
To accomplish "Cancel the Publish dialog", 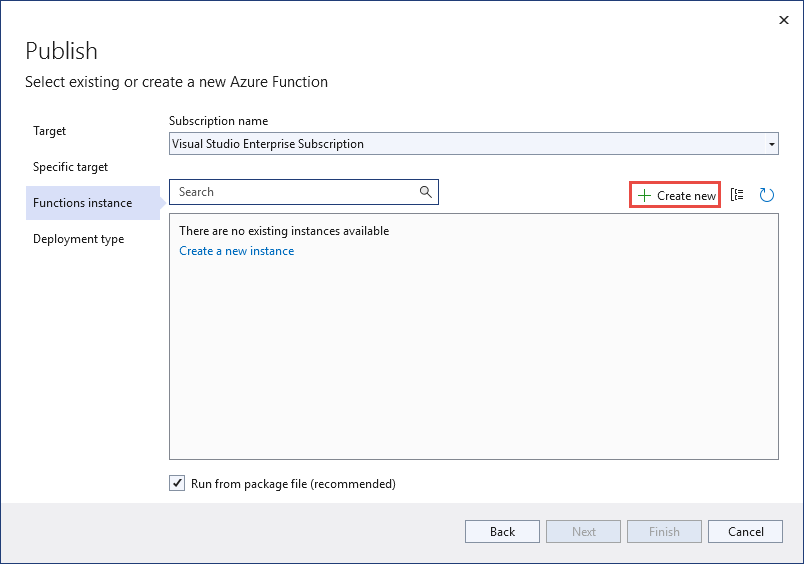I will (x=745, y=532).
